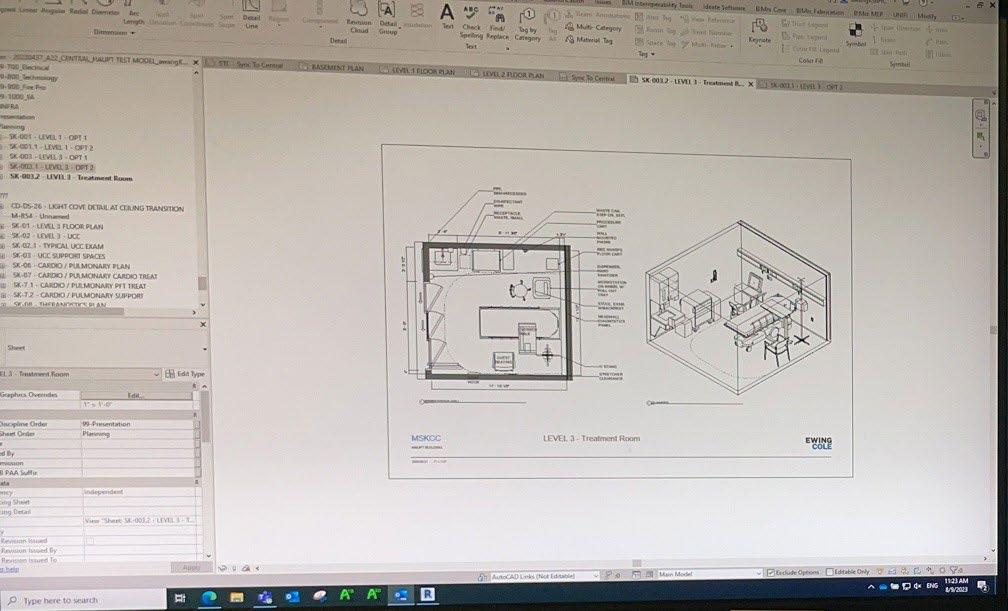Open the AutoCAD Links workset dropdown
The width and height of the screenshot is (1008, 611).
tap(595, 576)
